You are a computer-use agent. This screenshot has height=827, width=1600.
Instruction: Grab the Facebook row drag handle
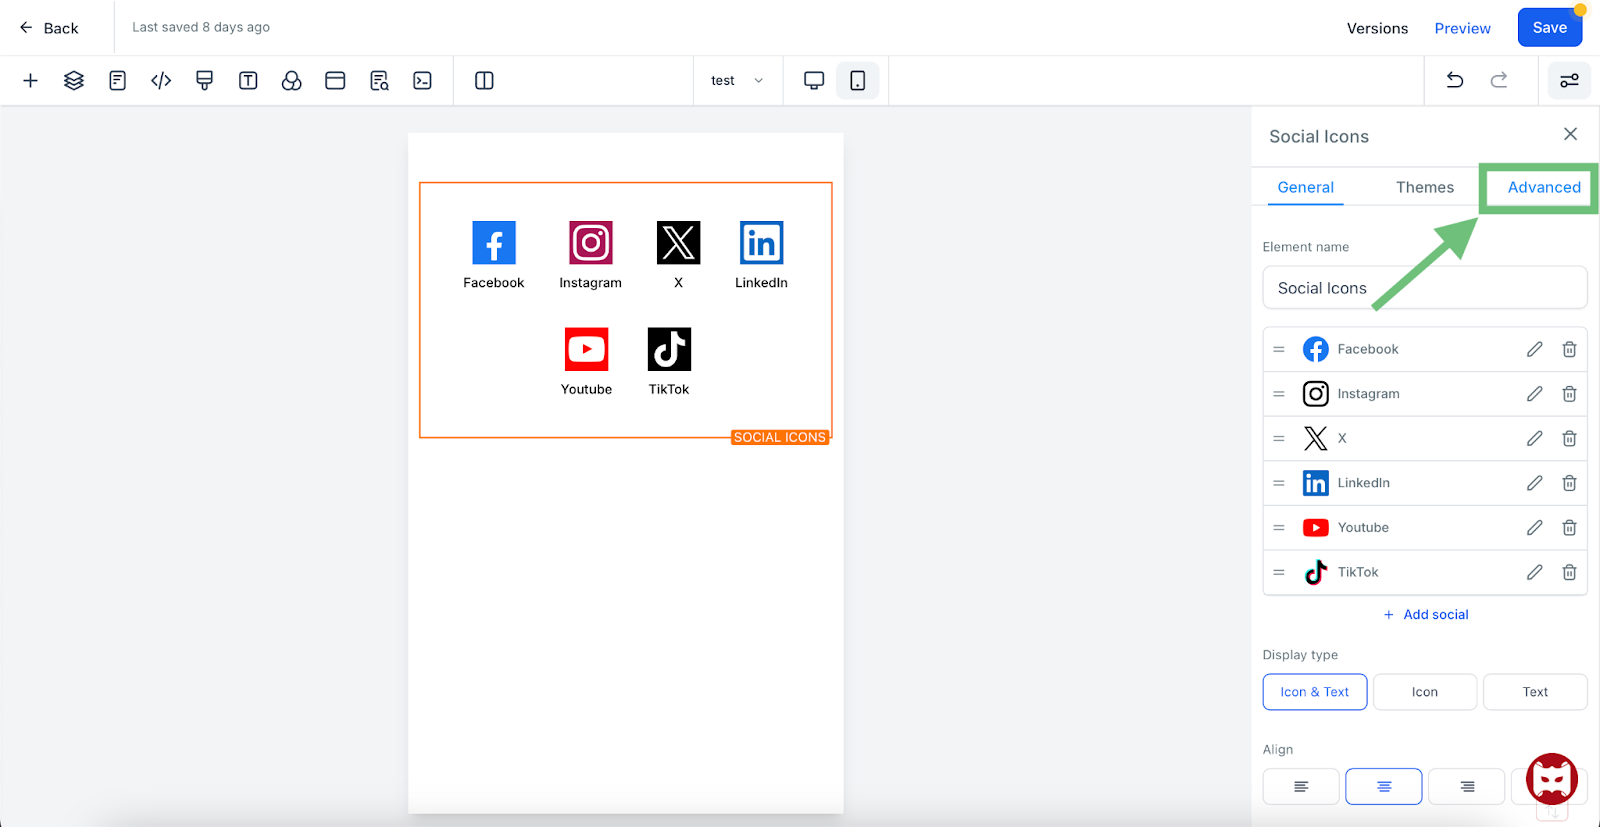pyautogui.click(x=1278, y=349)
